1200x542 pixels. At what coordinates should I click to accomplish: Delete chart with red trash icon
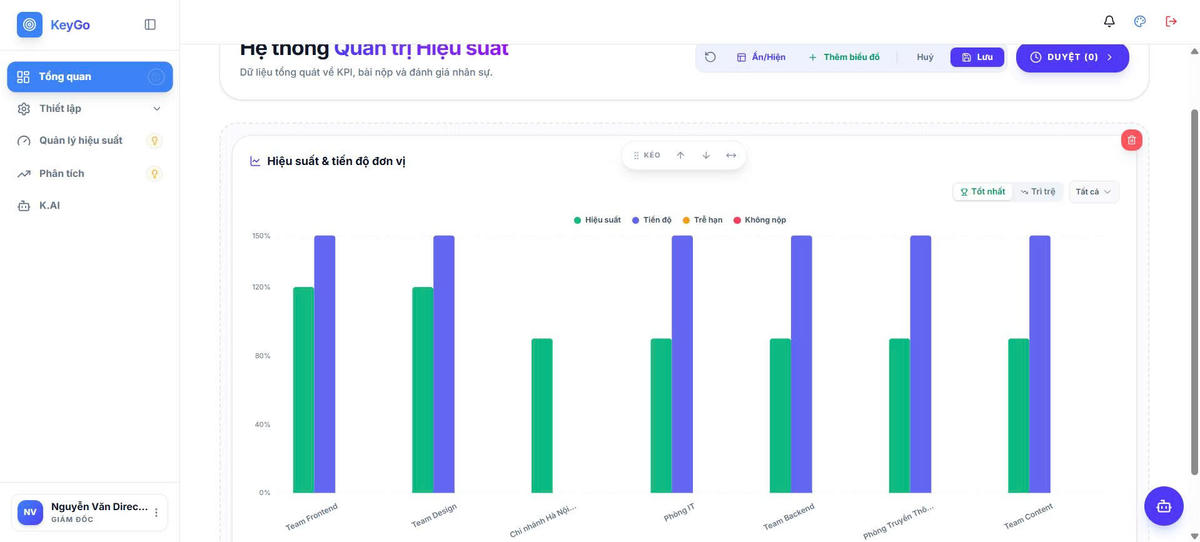pos(1132,140)
